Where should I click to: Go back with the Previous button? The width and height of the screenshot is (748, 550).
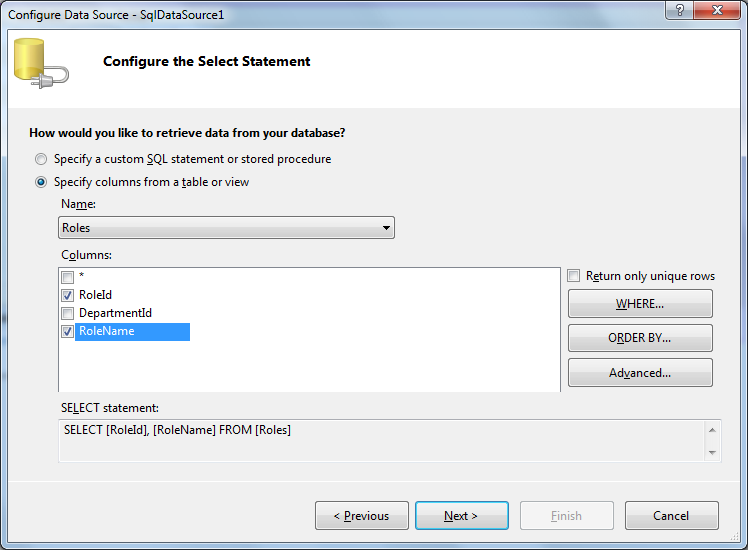[361, 516]
